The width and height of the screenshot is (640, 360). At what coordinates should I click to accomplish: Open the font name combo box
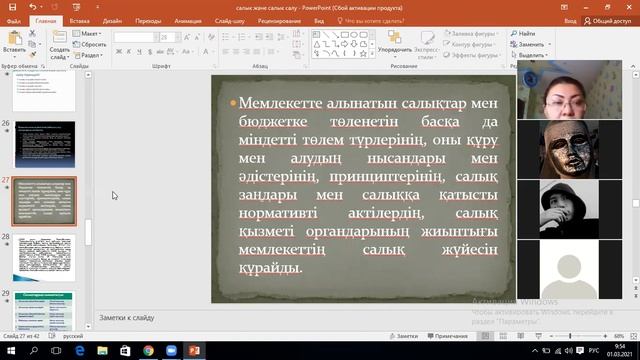point(136,37)
